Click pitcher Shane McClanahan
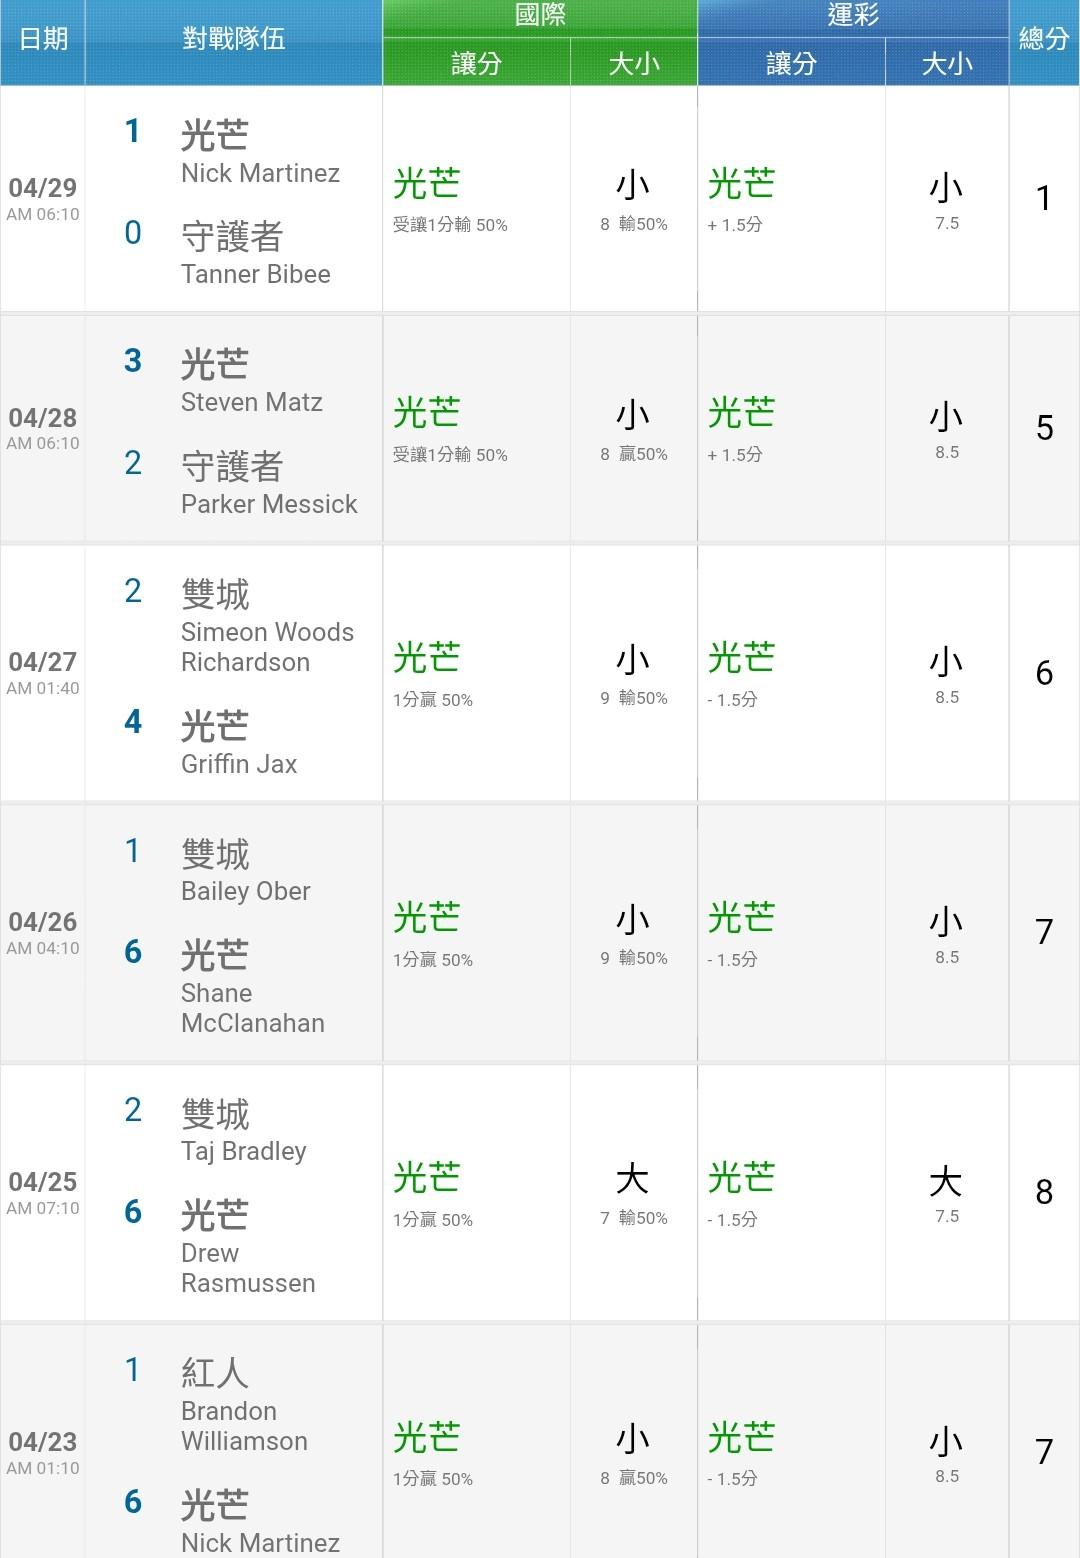 [253, 1008]
